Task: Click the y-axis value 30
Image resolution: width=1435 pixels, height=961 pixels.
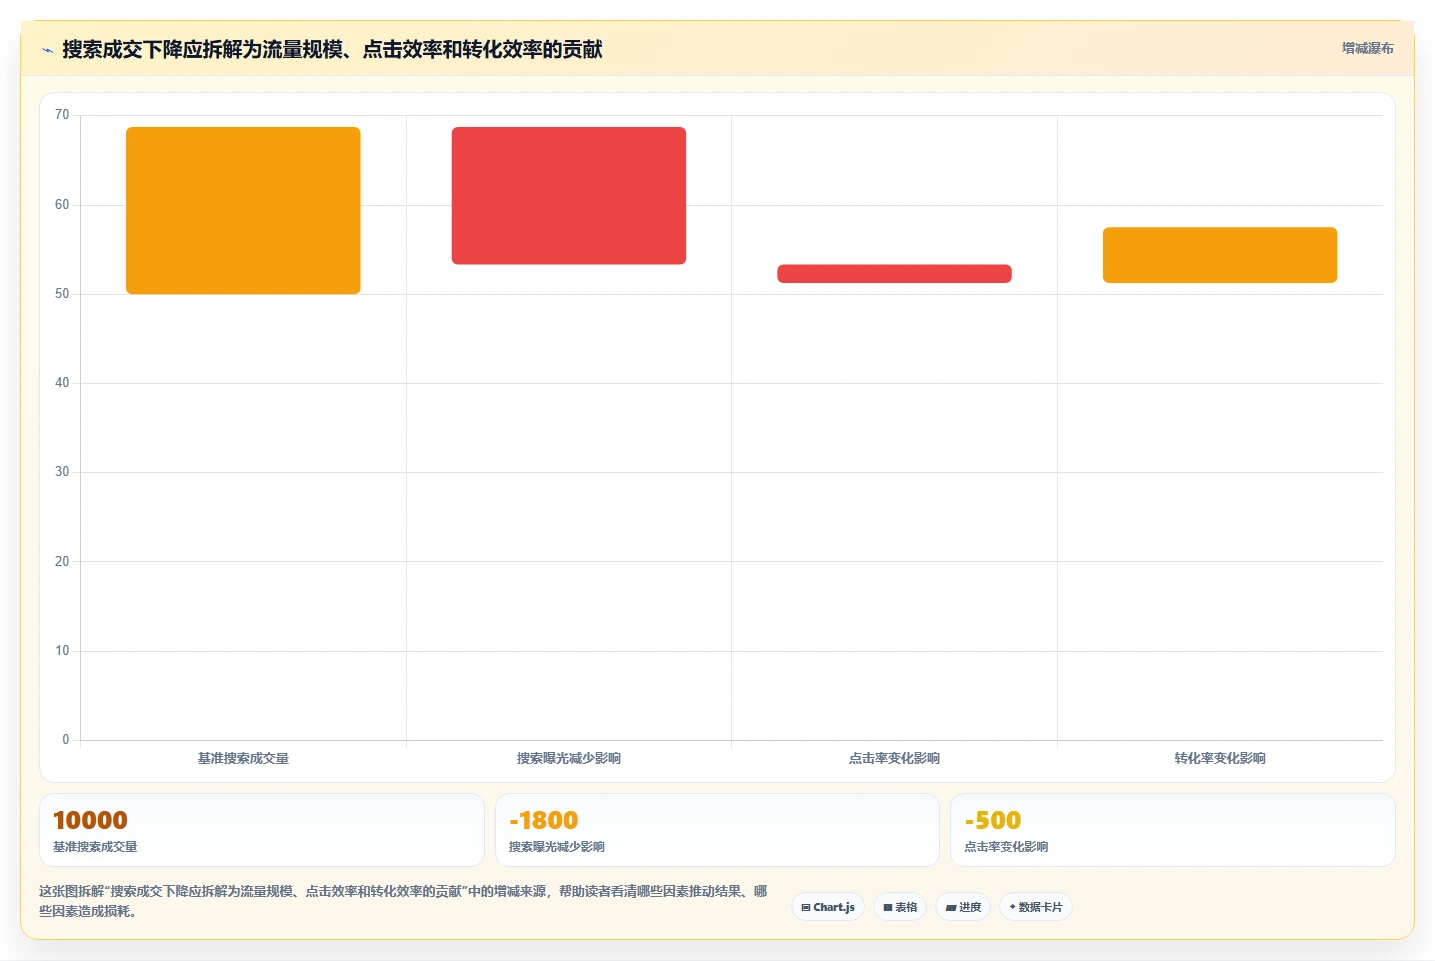Action: [62, 472]
